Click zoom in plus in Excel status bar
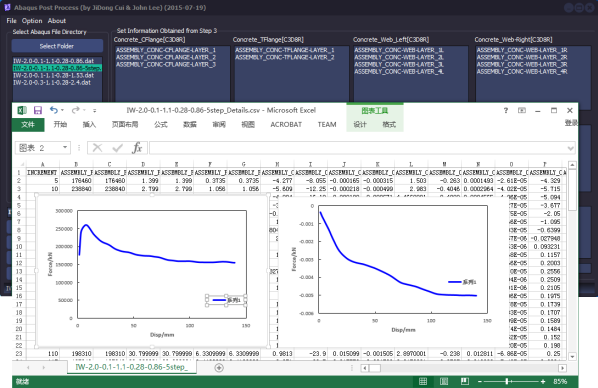Screen dimensions: 598x388 point(543,382)
